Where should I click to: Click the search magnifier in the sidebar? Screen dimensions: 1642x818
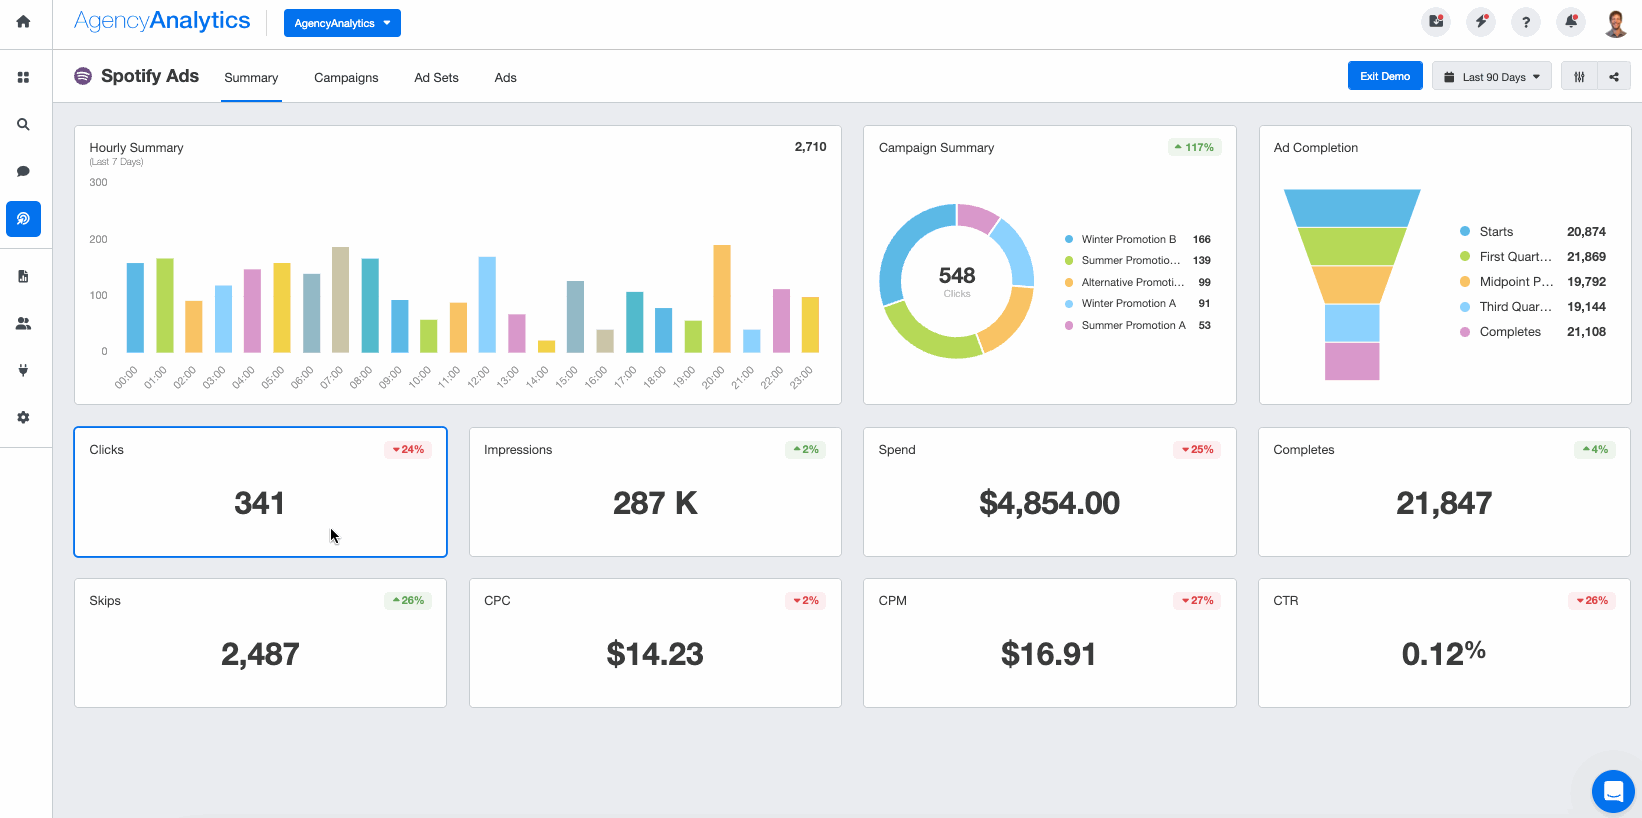23,125
